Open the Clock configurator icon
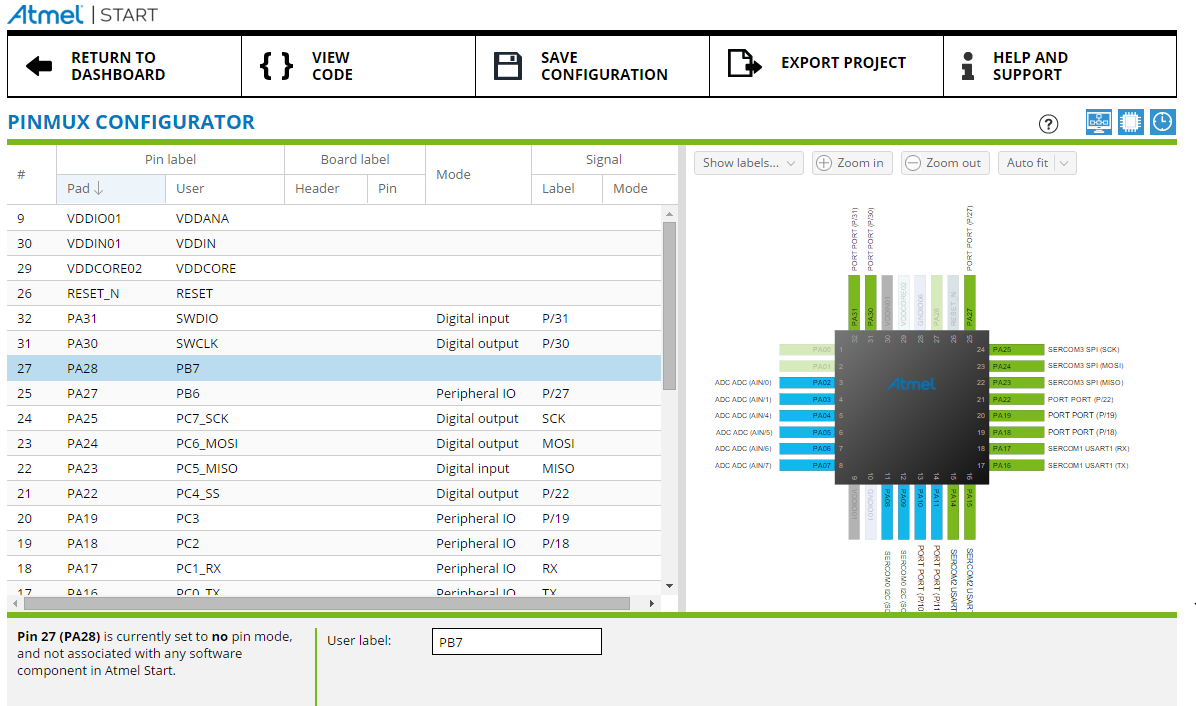1196x706 pixels. coord(1162,122)
